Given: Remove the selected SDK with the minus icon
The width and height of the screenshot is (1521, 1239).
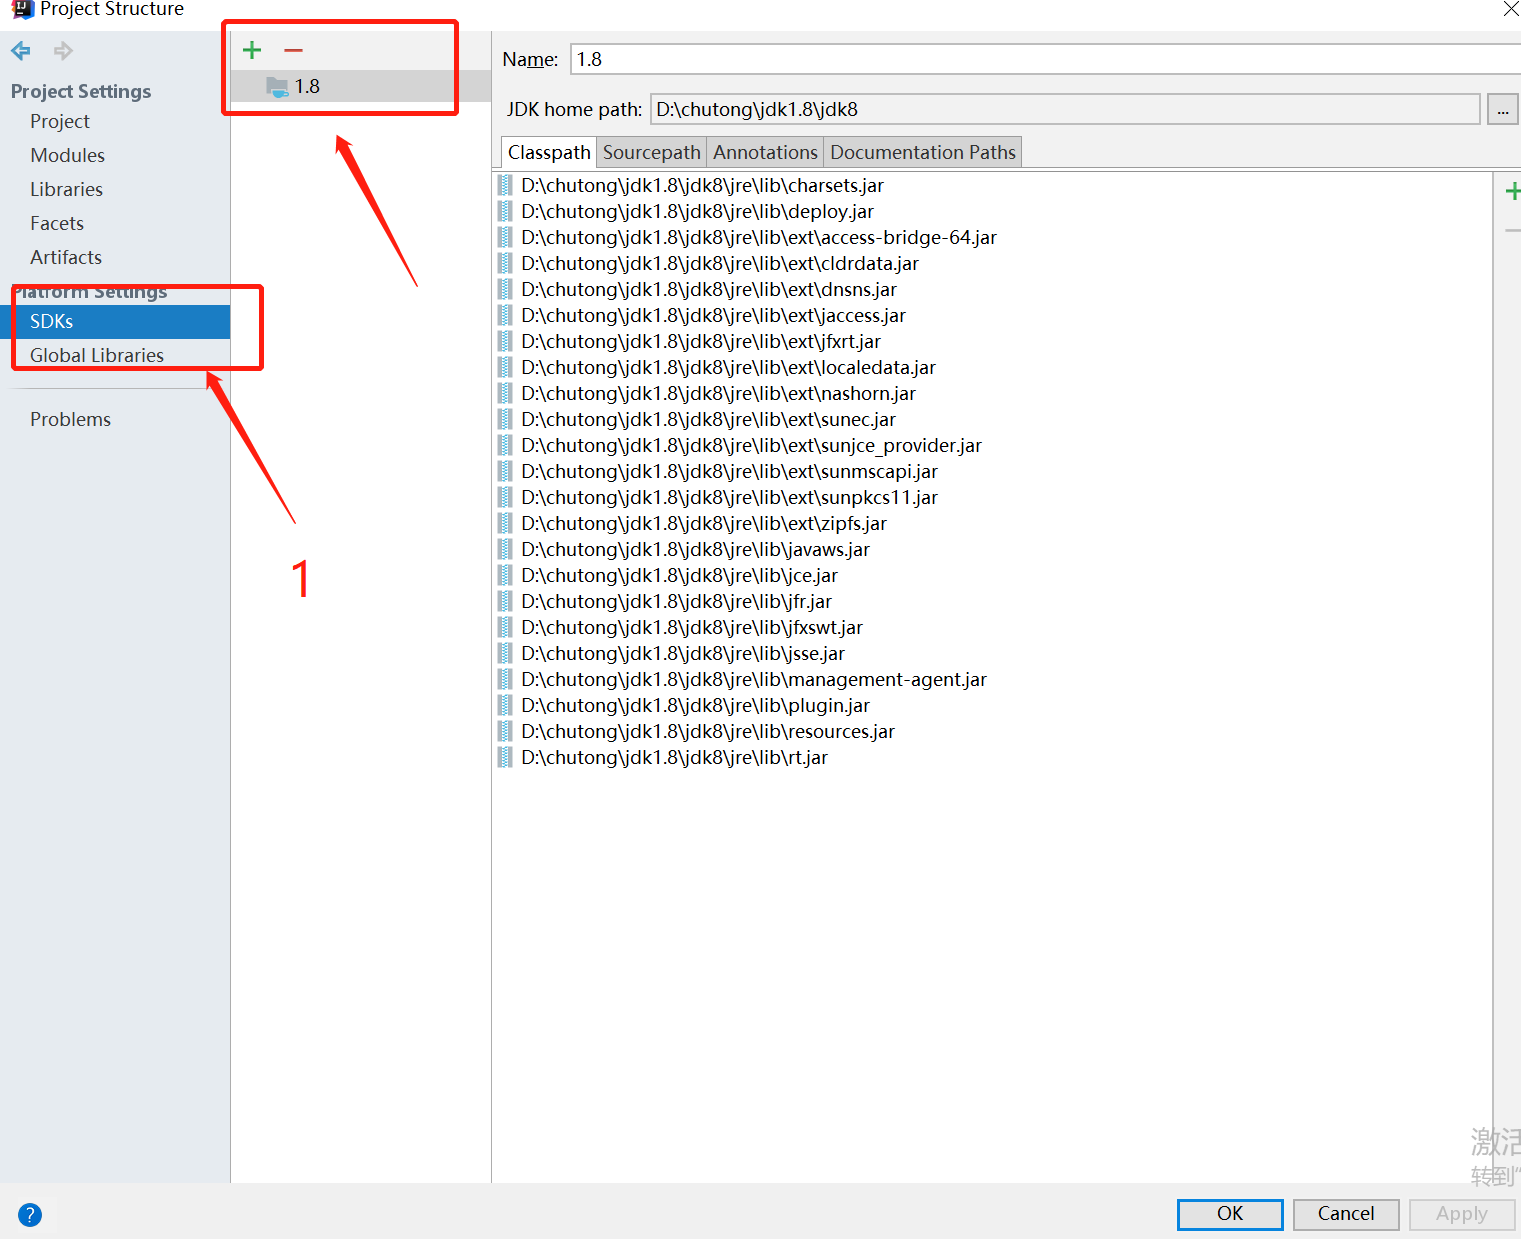Looking at the screenshot, I should 293,49.
